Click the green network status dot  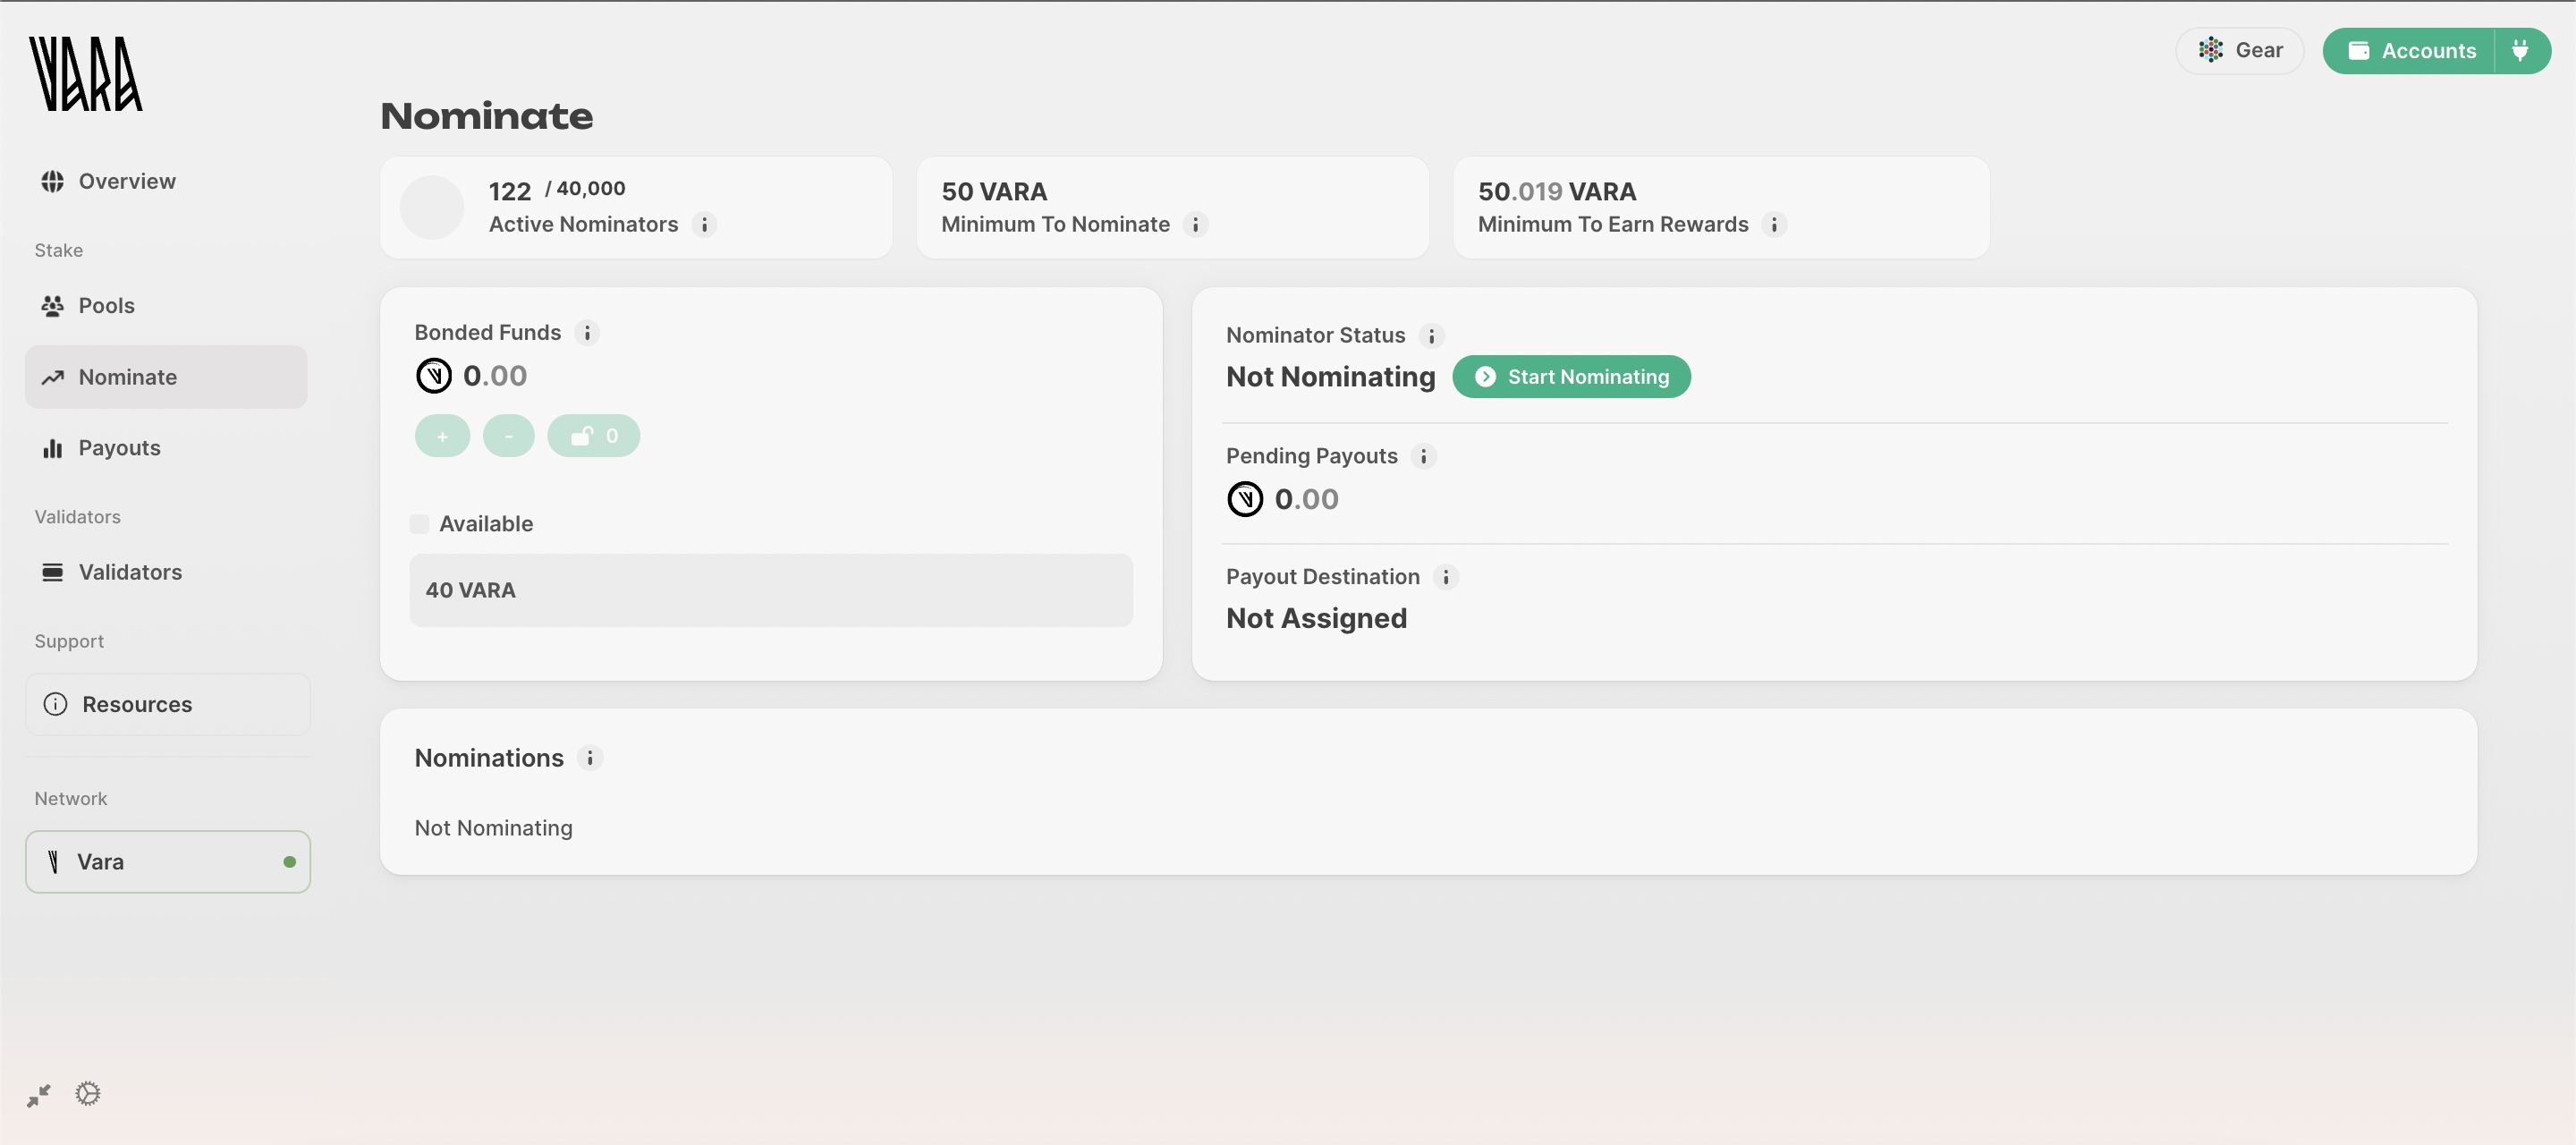(x=290, y=862)
